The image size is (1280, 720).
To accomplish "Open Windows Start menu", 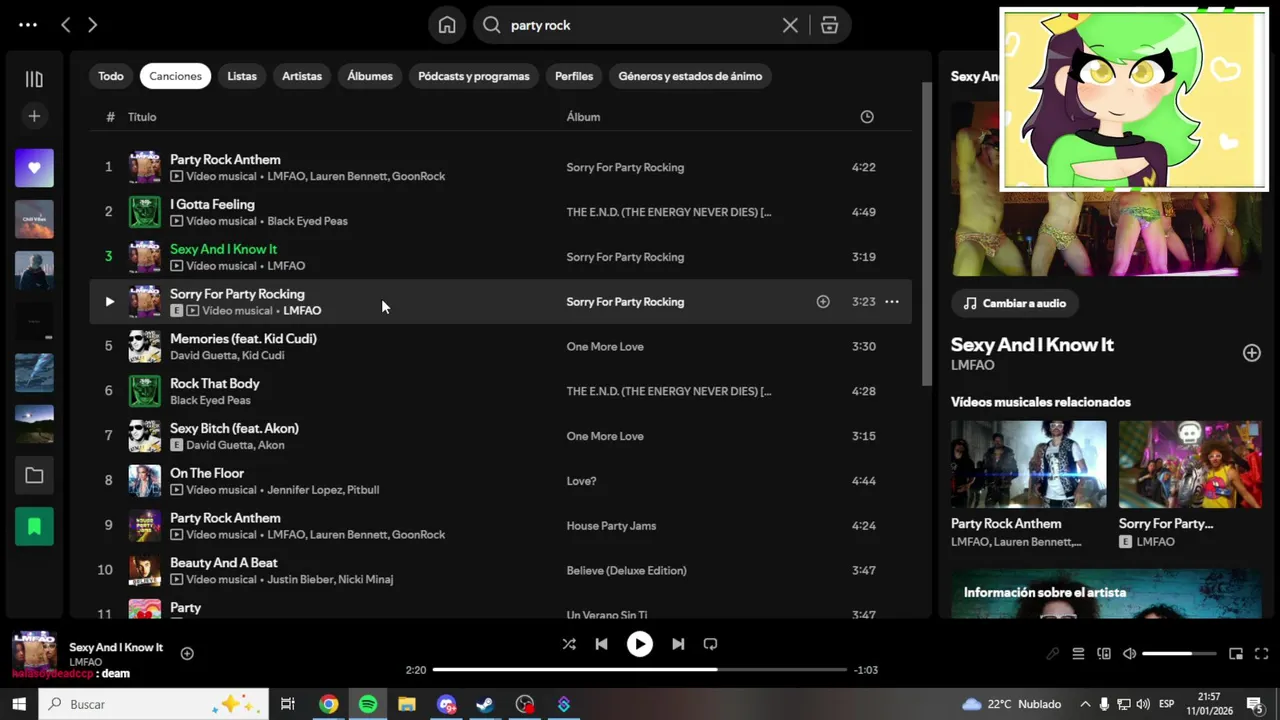I will click(19, 704).
